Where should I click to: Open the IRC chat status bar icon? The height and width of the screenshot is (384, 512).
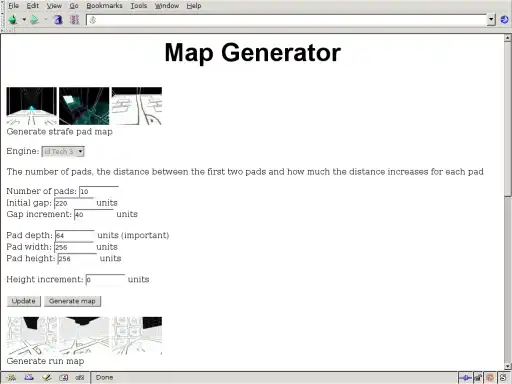[x=80, y=378]
